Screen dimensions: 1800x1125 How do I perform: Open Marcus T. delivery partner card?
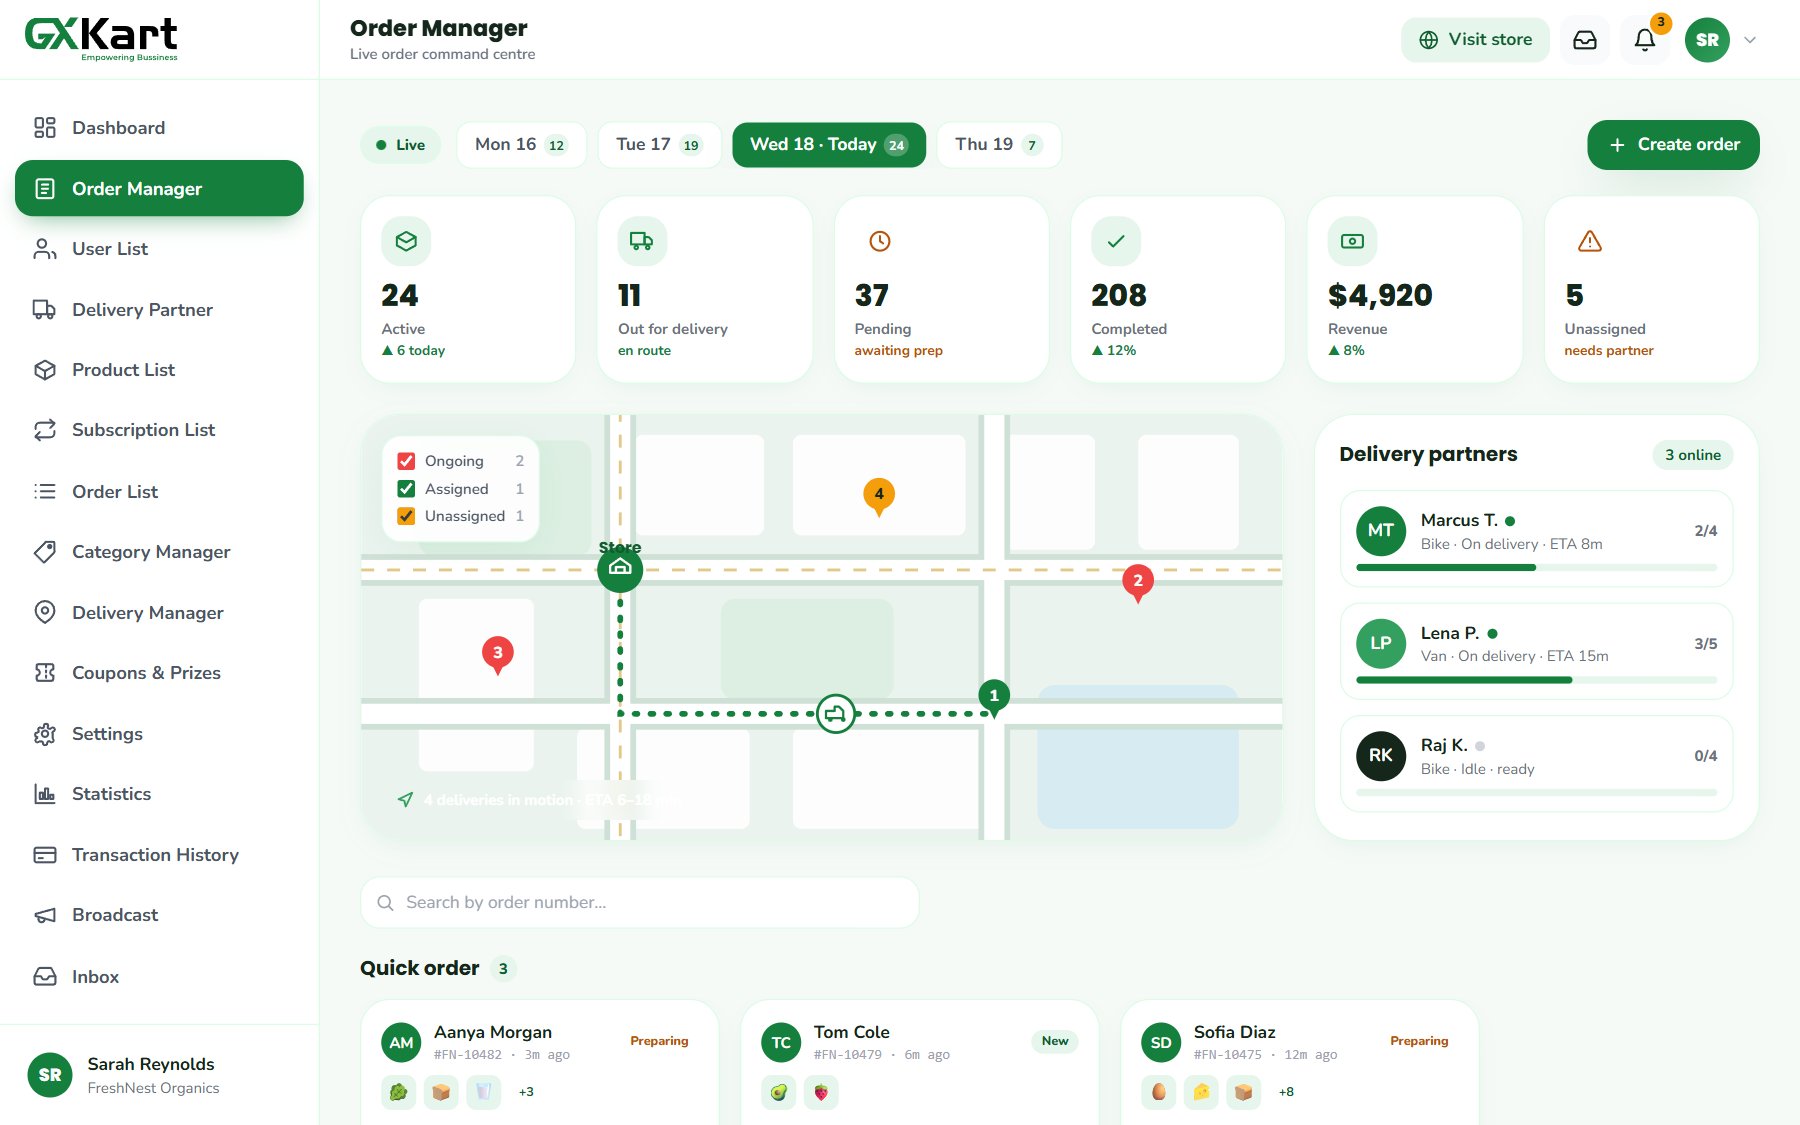tap(1536, 538)
